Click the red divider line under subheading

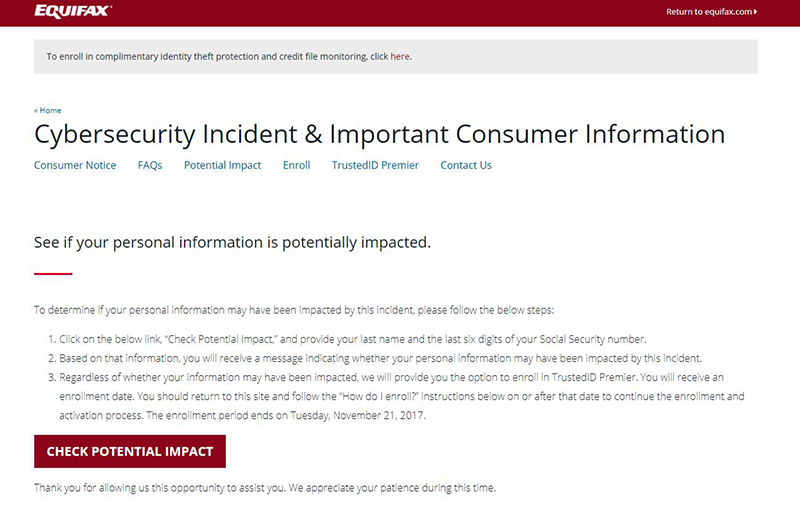53,274
